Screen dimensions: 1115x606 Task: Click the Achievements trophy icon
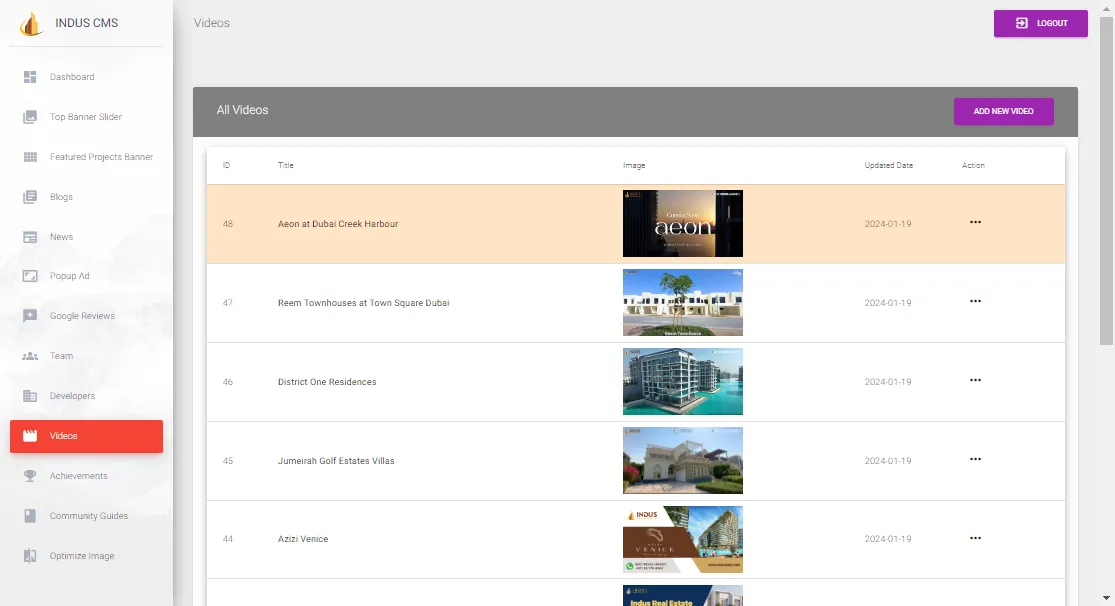[x=30, y=476]
